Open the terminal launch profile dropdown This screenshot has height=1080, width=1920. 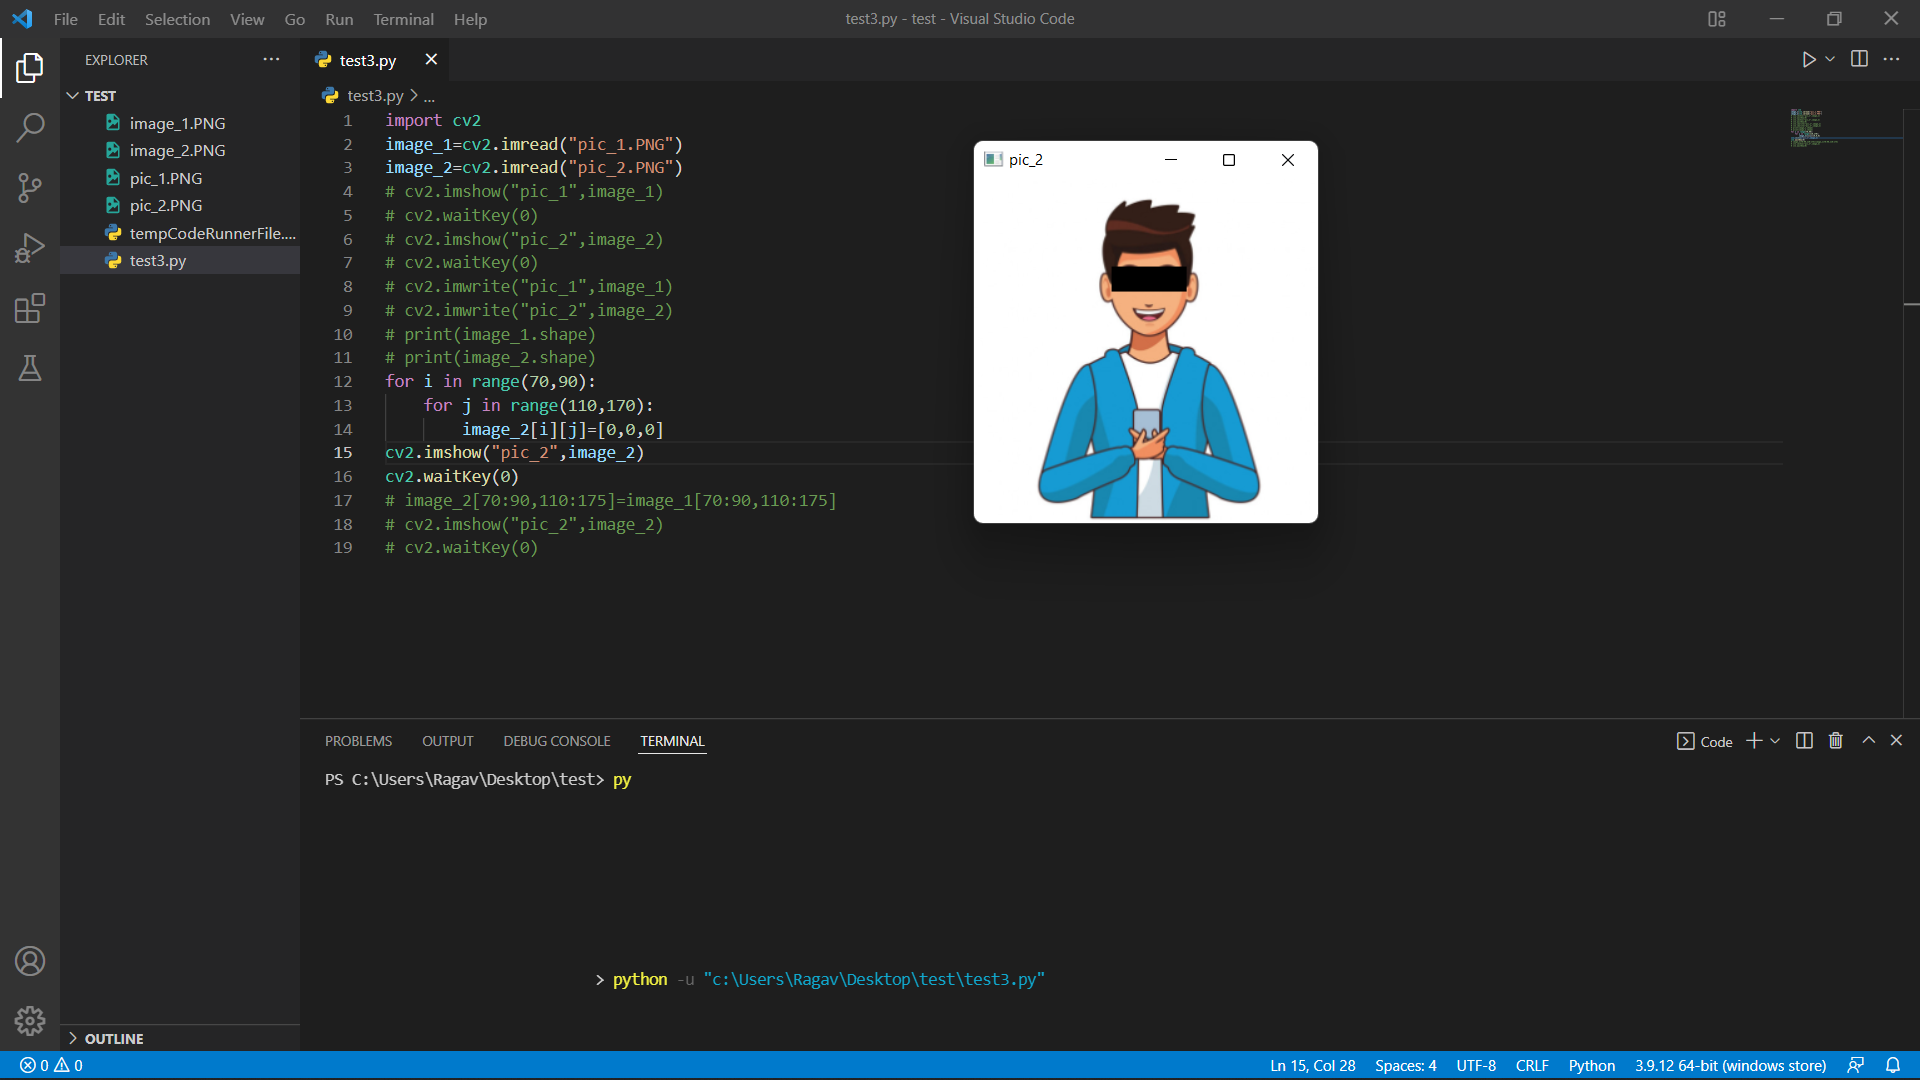(1775, 741)
